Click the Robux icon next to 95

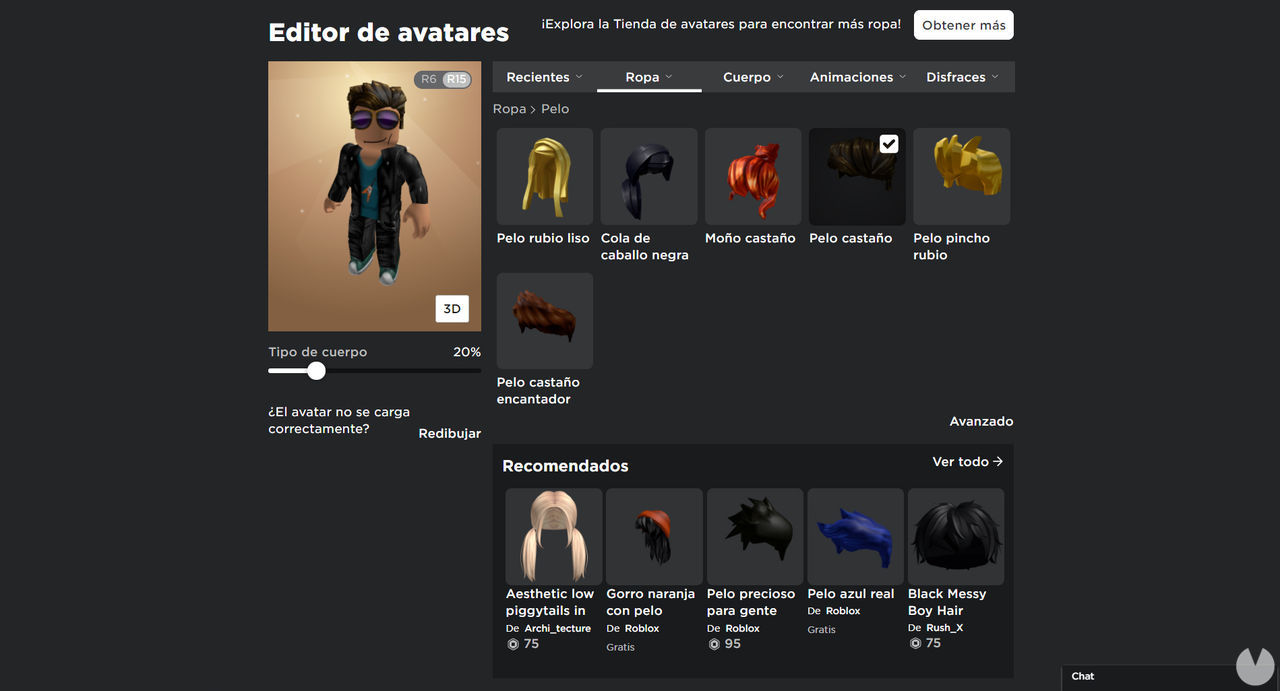click(714, 644)
